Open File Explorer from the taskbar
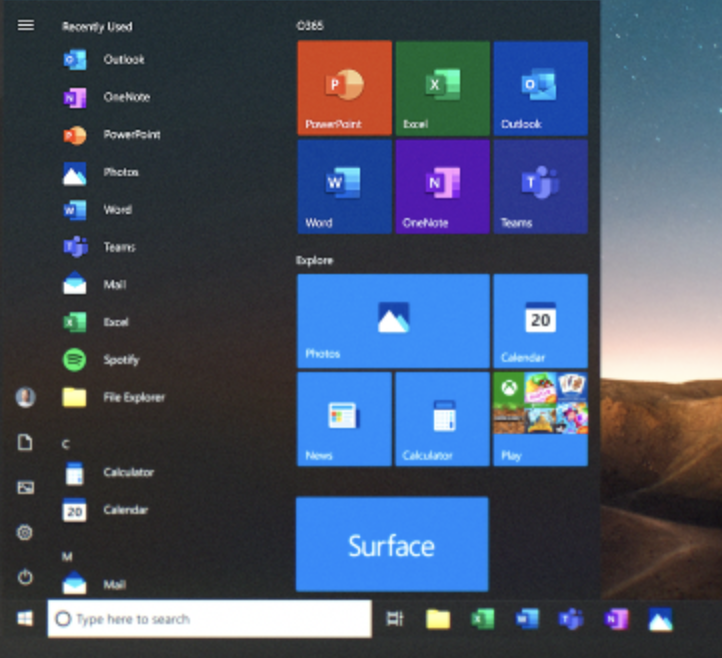This screenshot has width=722, height=658. [x=438, y=619]
